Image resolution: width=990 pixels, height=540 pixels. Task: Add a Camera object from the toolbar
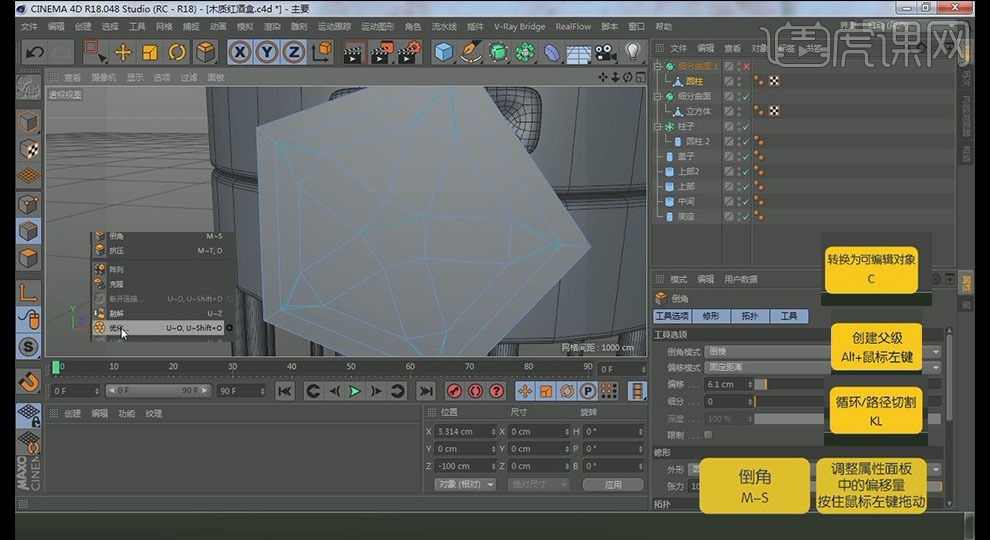[x=605, y=52]
